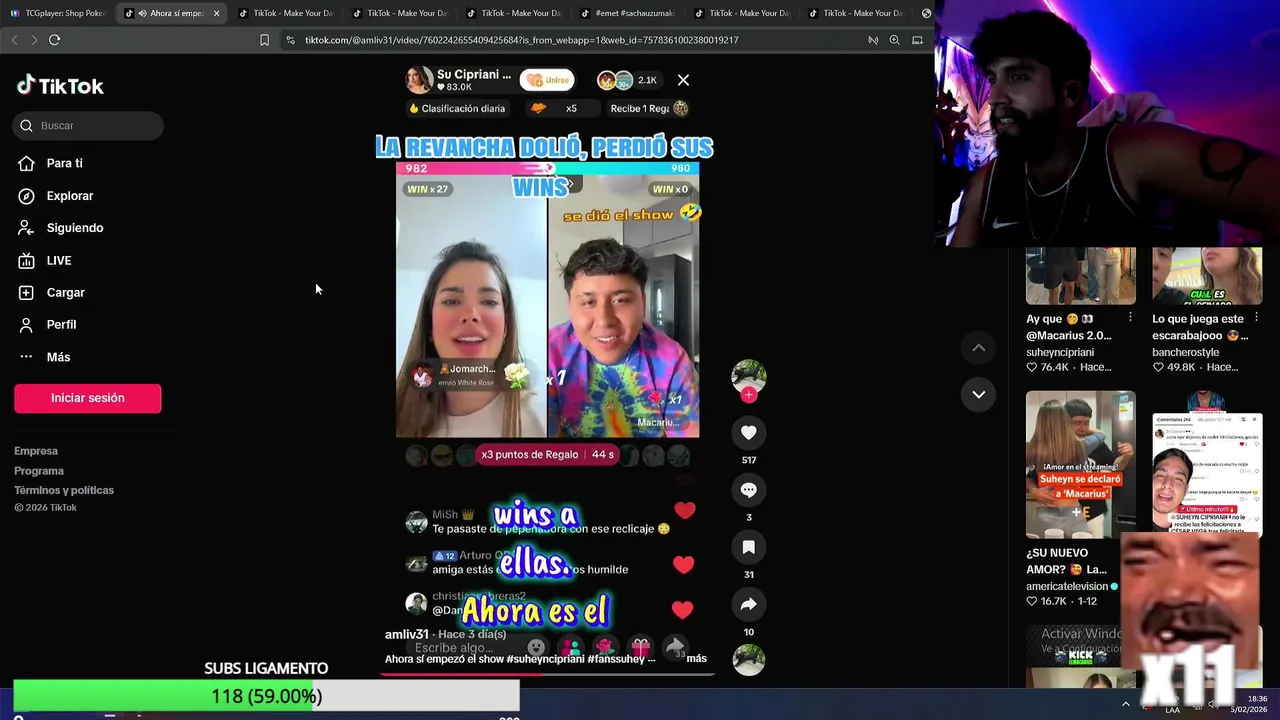The width and height of the screenshot is (1280, 720).
Task: Open the spinning sound disc thumbnail
Action: click(x=748, y=660)
